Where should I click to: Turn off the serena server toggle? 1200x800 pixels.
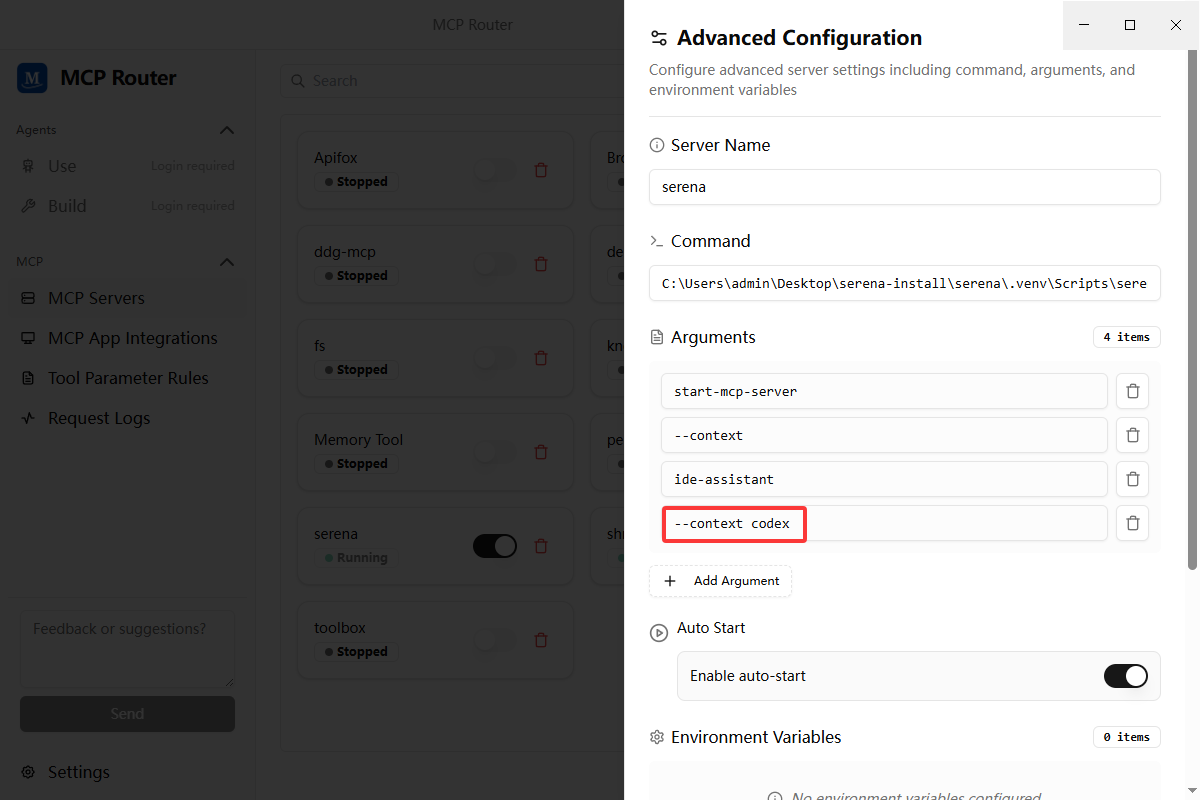point(494,546)
